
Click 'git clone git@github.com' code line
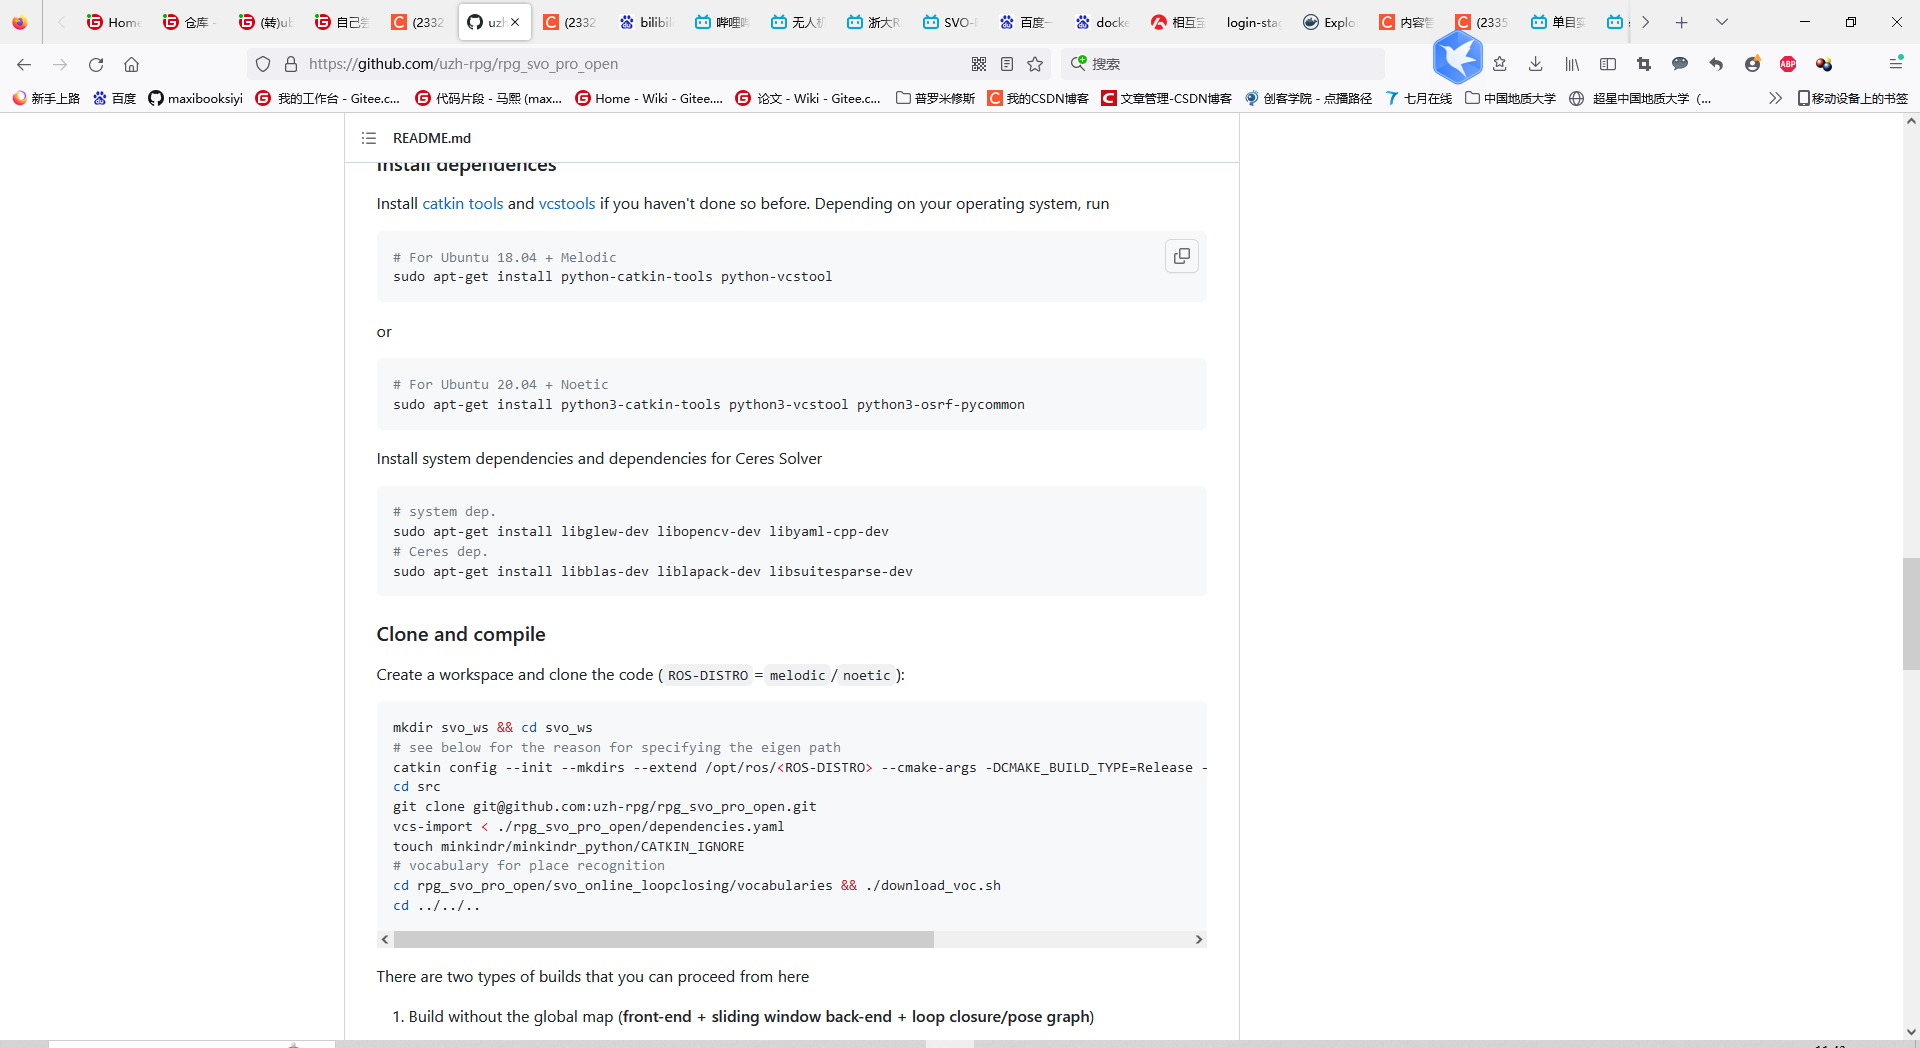point(605,806)
